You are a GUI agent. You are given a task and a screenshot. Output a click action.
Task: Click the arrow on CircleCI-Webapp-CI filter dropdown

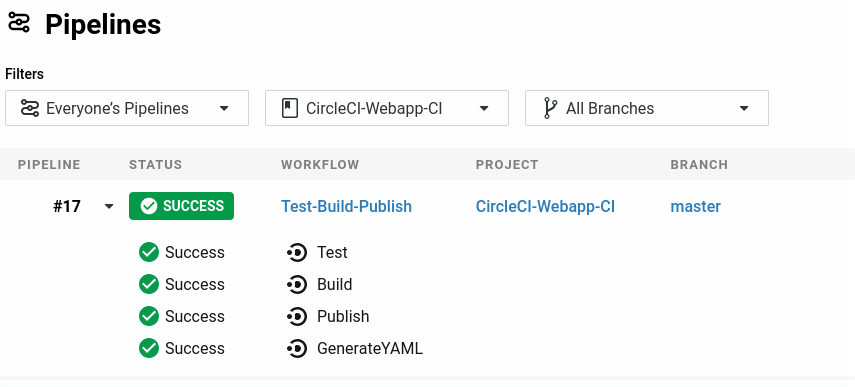(x=484, y=108)
